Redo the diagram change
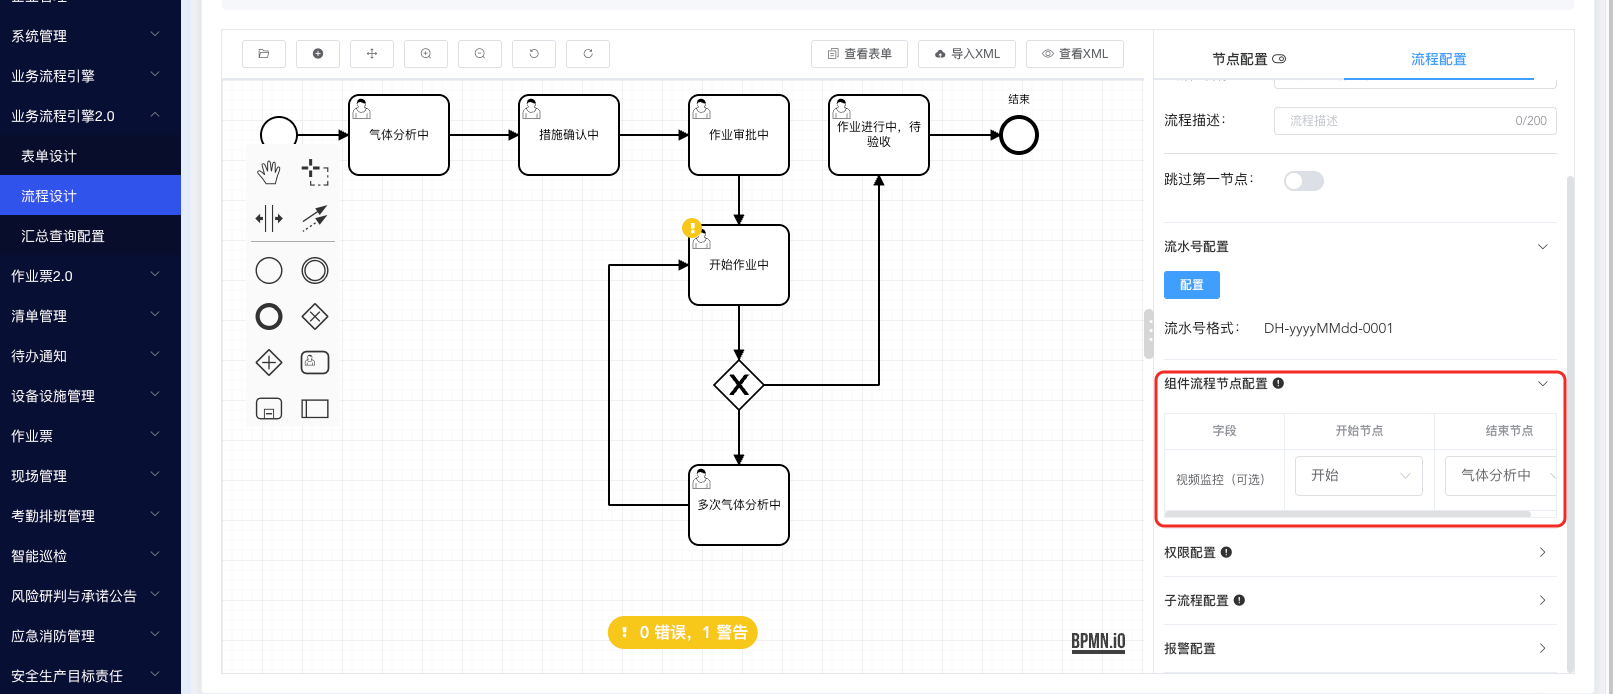This screenshot has width=1613, height=694. click(x=588, y=54)
